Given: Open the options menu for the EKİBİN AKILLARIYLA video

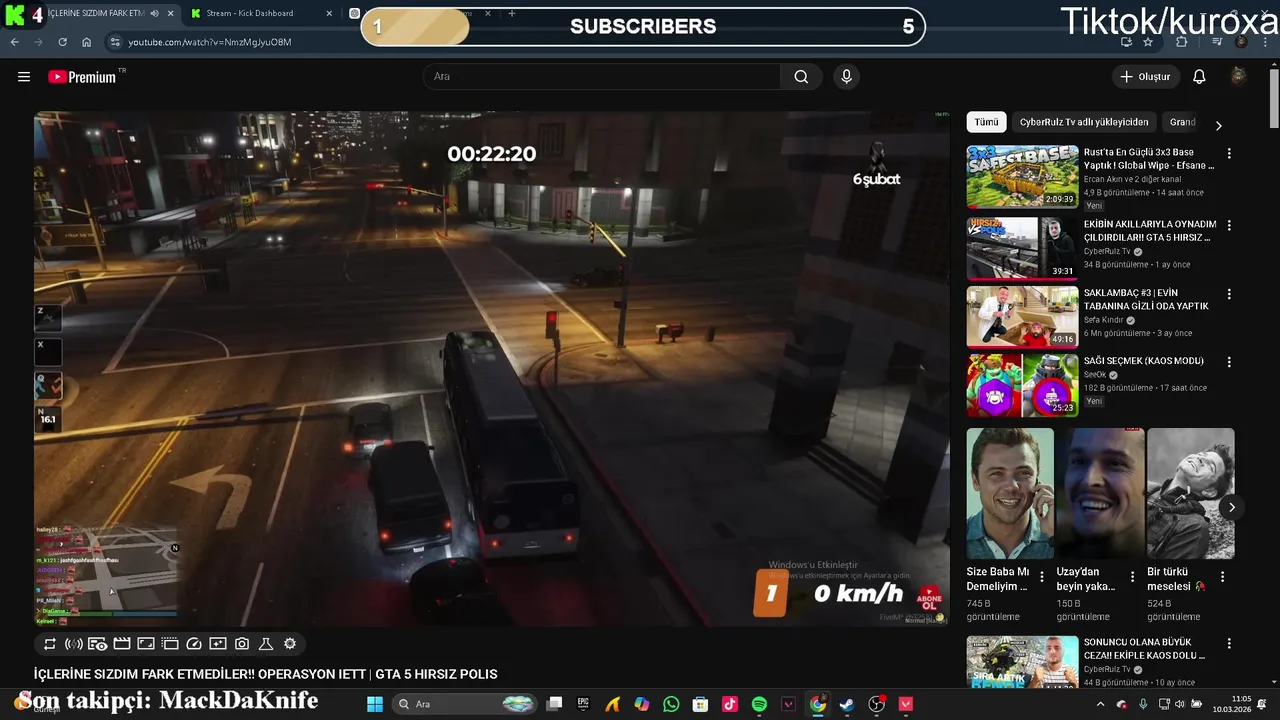Looking at the screenshot, I should [x=1229, y=226].
